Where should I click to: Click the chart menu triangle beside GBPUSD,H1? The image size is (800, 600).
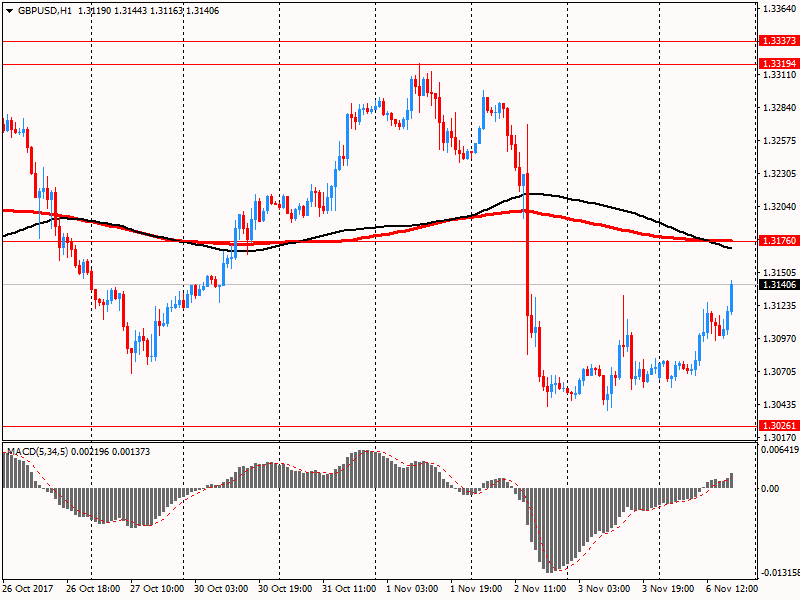pyautogui.click(x=10, y=11)
